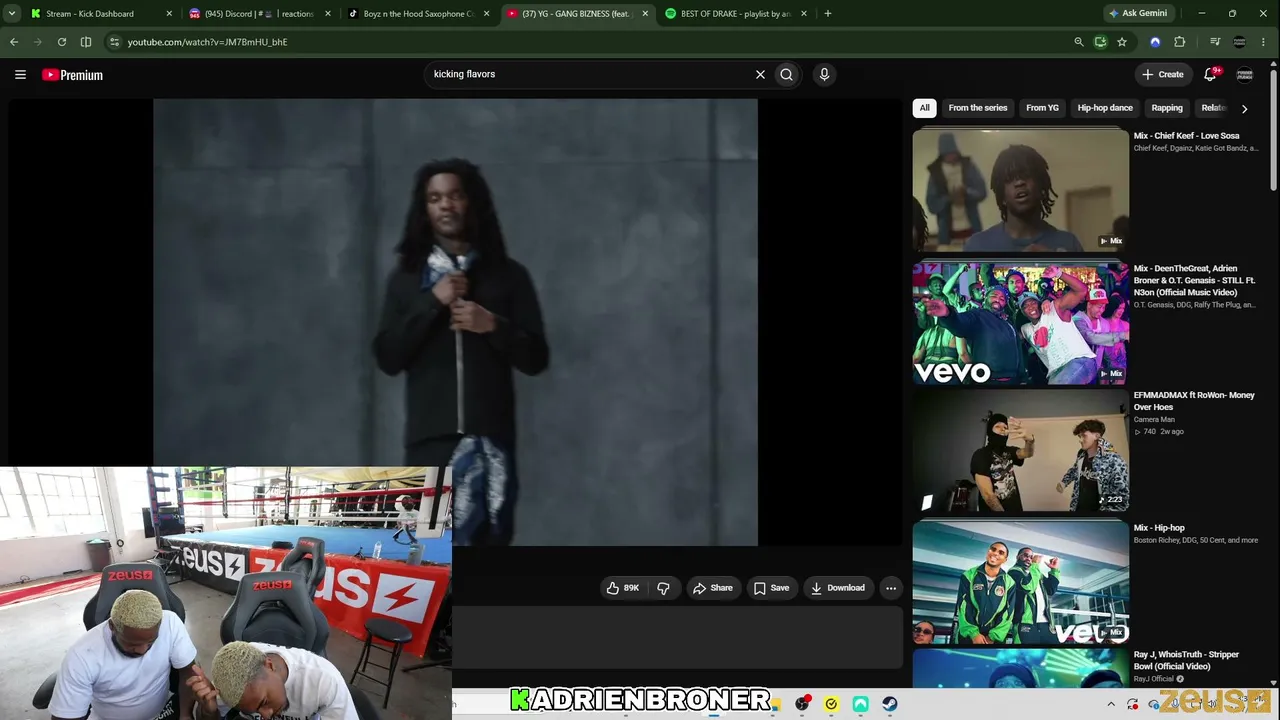Close the BEST OF DRAKE tab

804,14
